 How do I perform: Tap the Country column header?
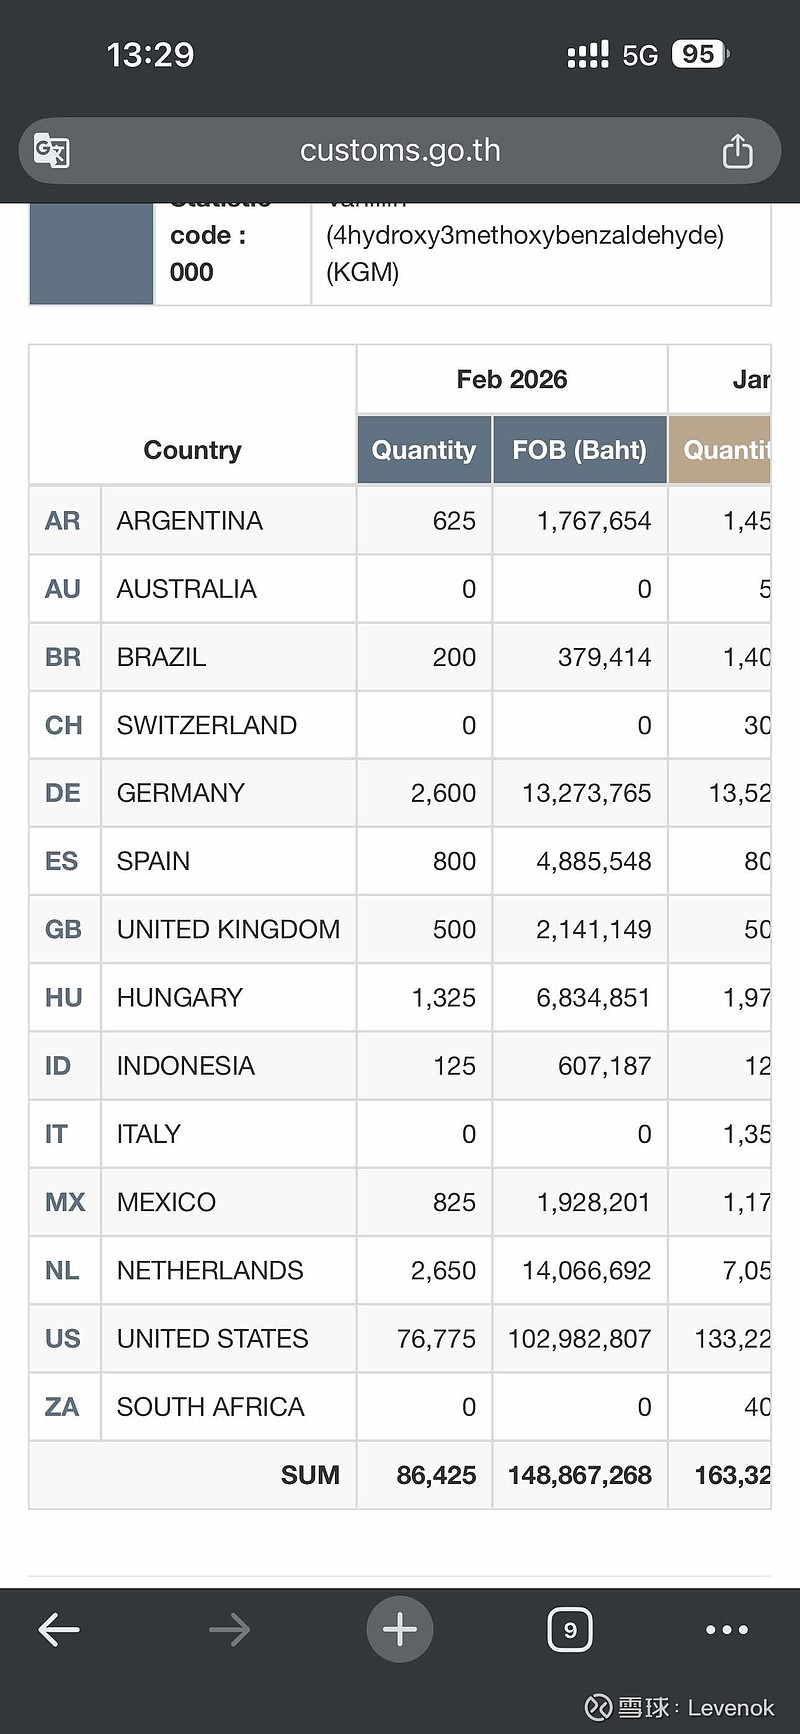point(192,450)
